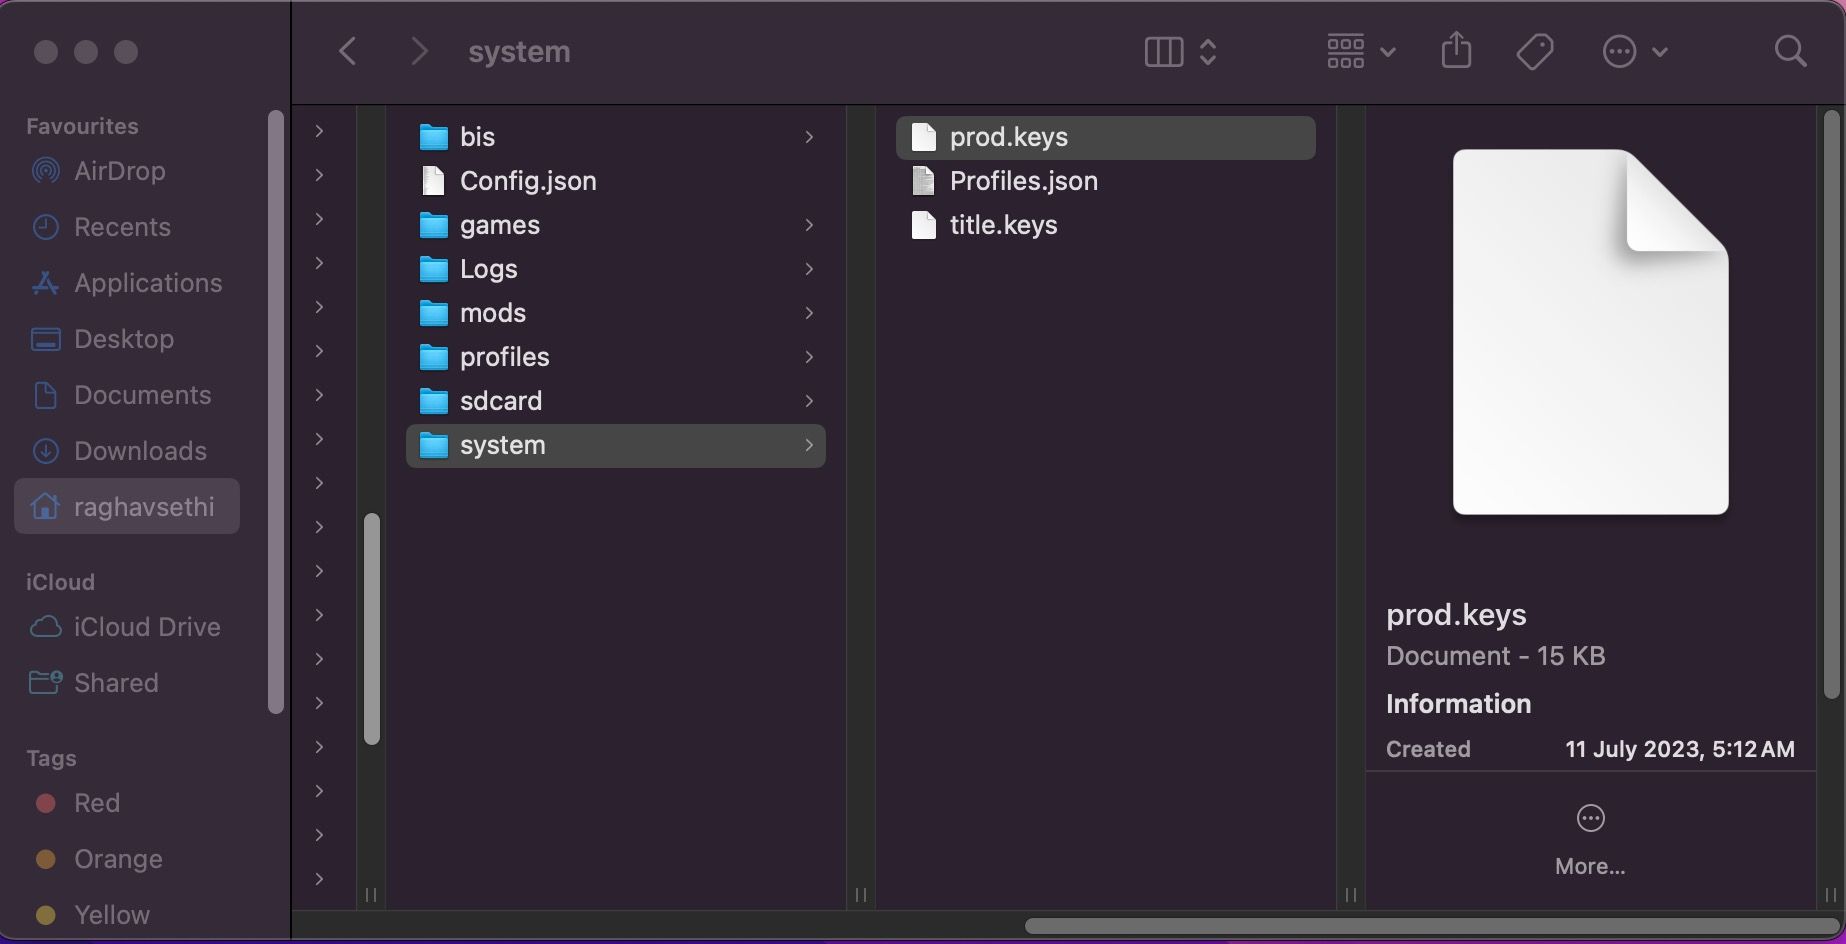1846x944 pixels.
Task: Expand the sdcard folder chevron
Action: click(x=809, y=401)
